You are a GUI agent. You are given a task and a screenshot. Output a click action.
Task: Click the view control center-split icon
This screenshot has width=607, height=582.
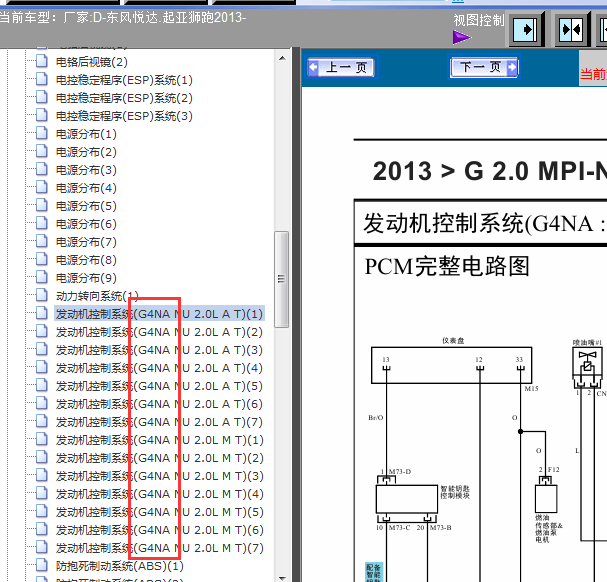pos(571,29)
